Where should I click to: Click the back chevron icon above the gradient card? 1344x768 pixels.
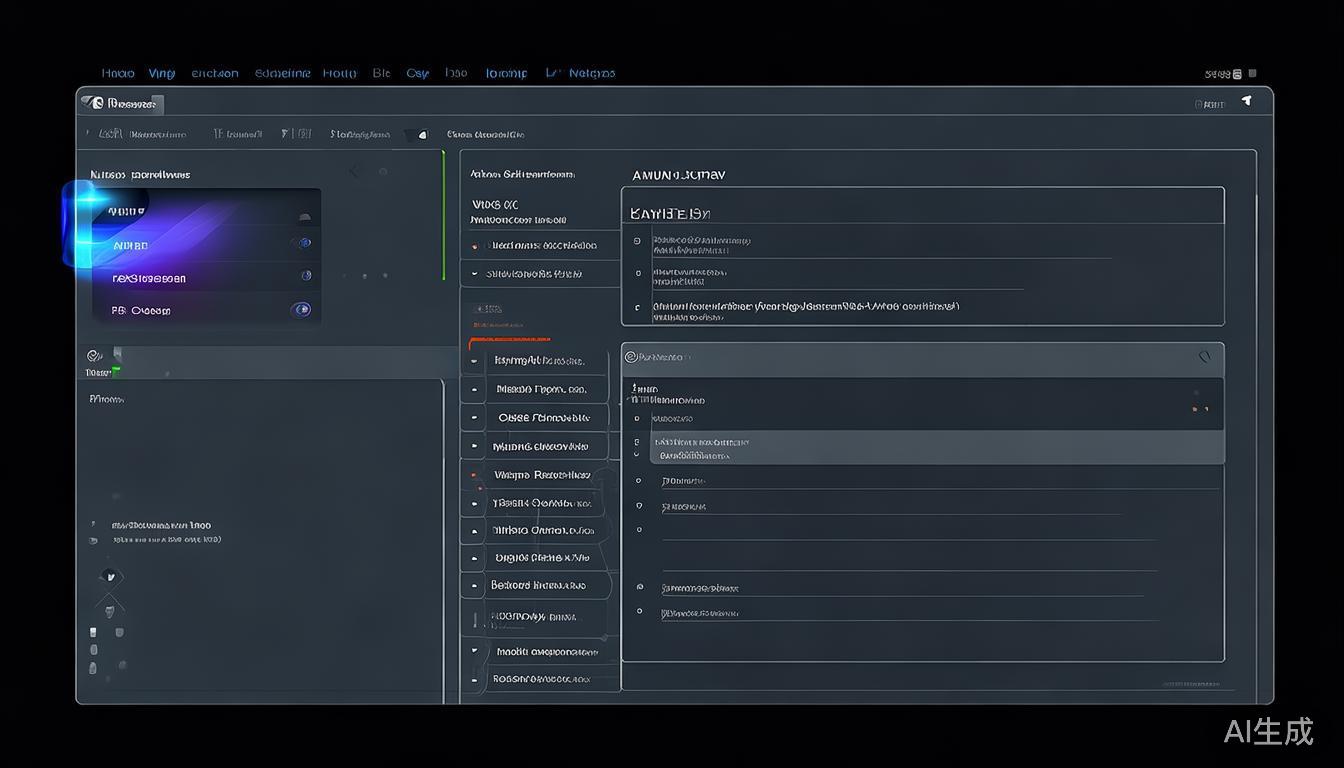pos(354,172)
